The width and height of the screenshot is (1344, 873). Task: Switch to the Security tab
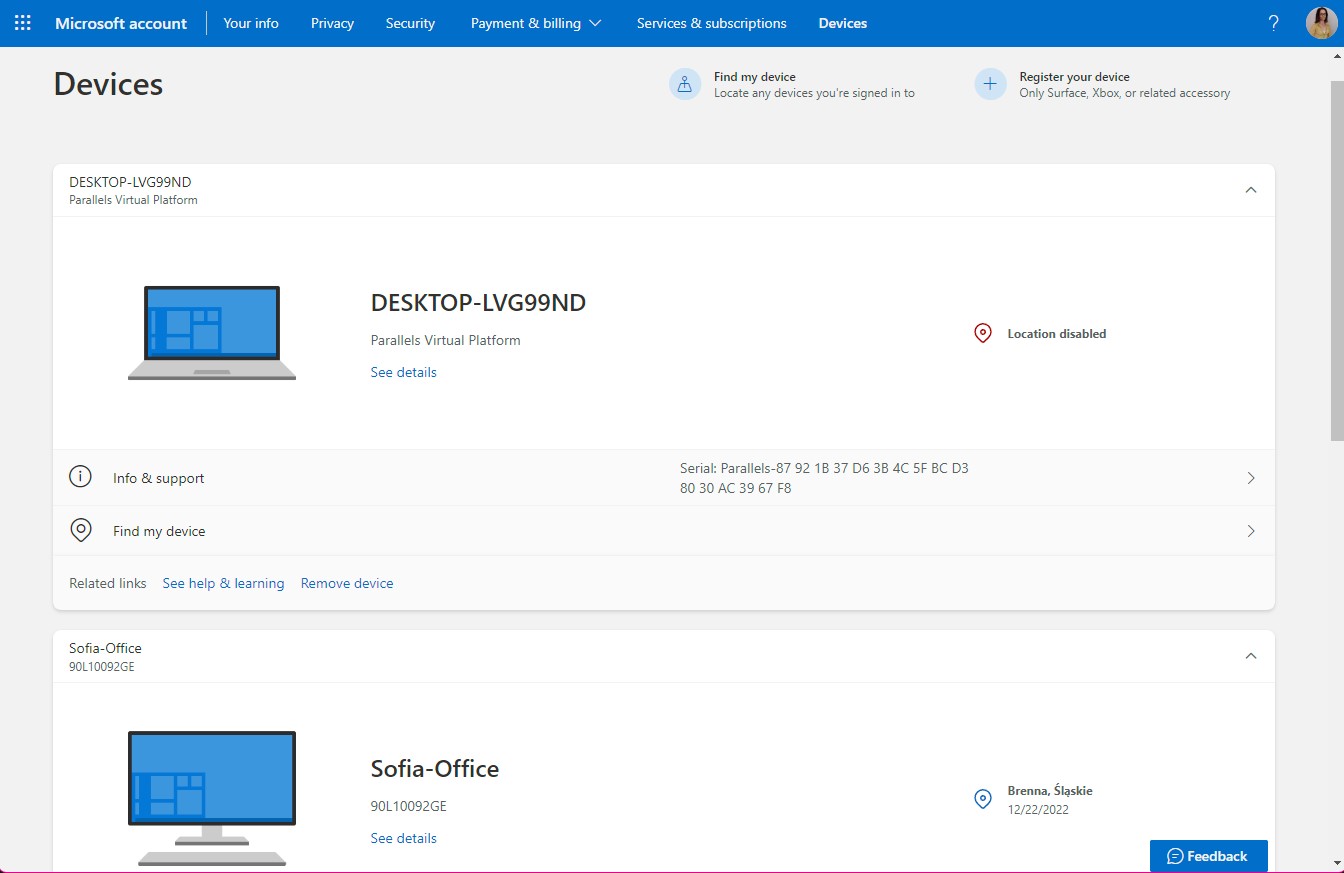(410, 22)
